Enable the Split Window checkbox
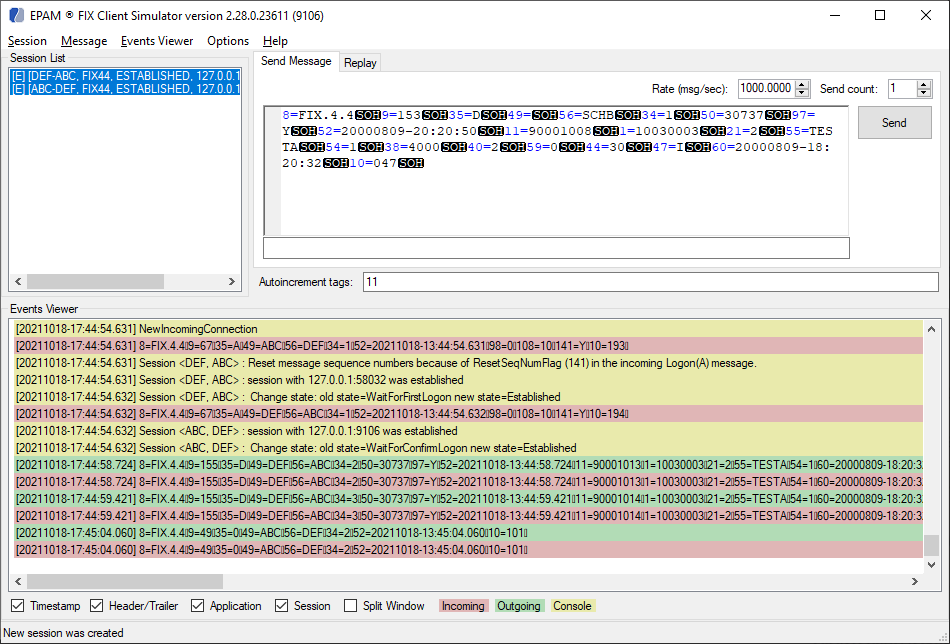Image resolution: width=950 pixels, height=644 pixels. click(350, 606)
